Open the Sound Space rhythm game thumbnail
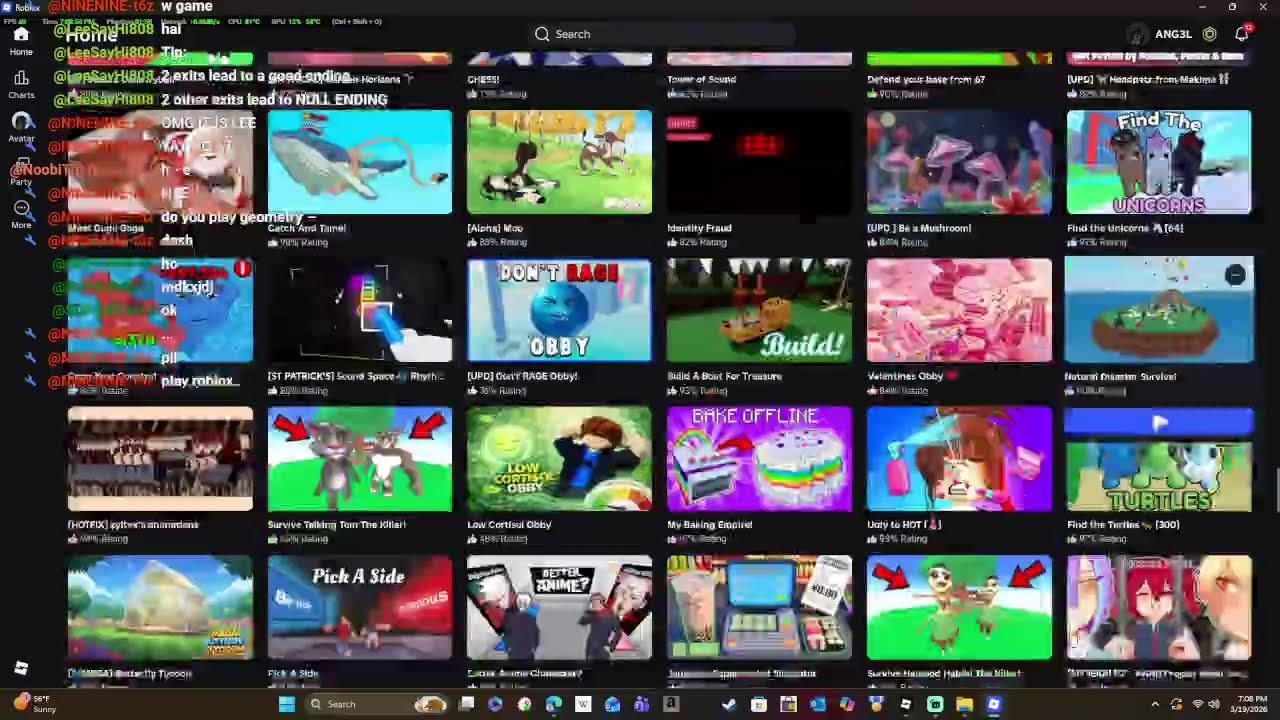1280x720 pixels. (360, 310)
